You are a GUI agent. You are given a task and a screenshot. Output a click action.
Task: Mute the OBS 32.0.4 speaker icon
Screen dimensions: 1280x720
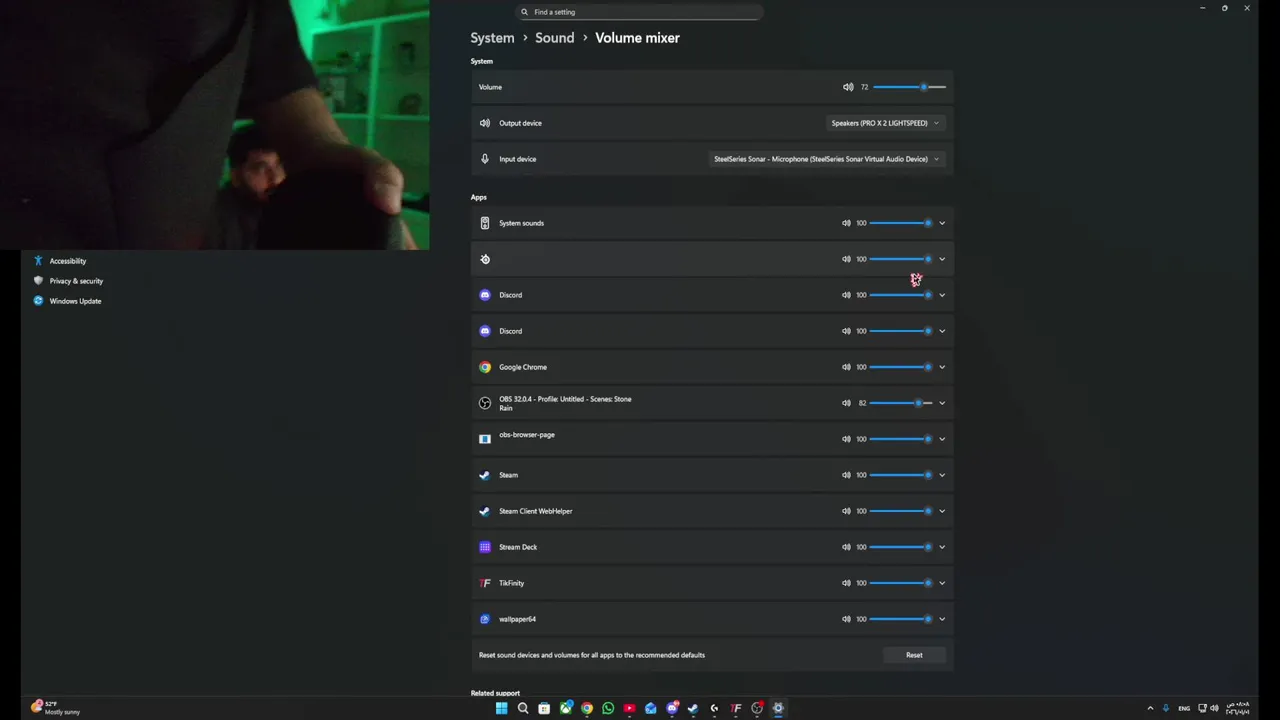click(846, 403)
